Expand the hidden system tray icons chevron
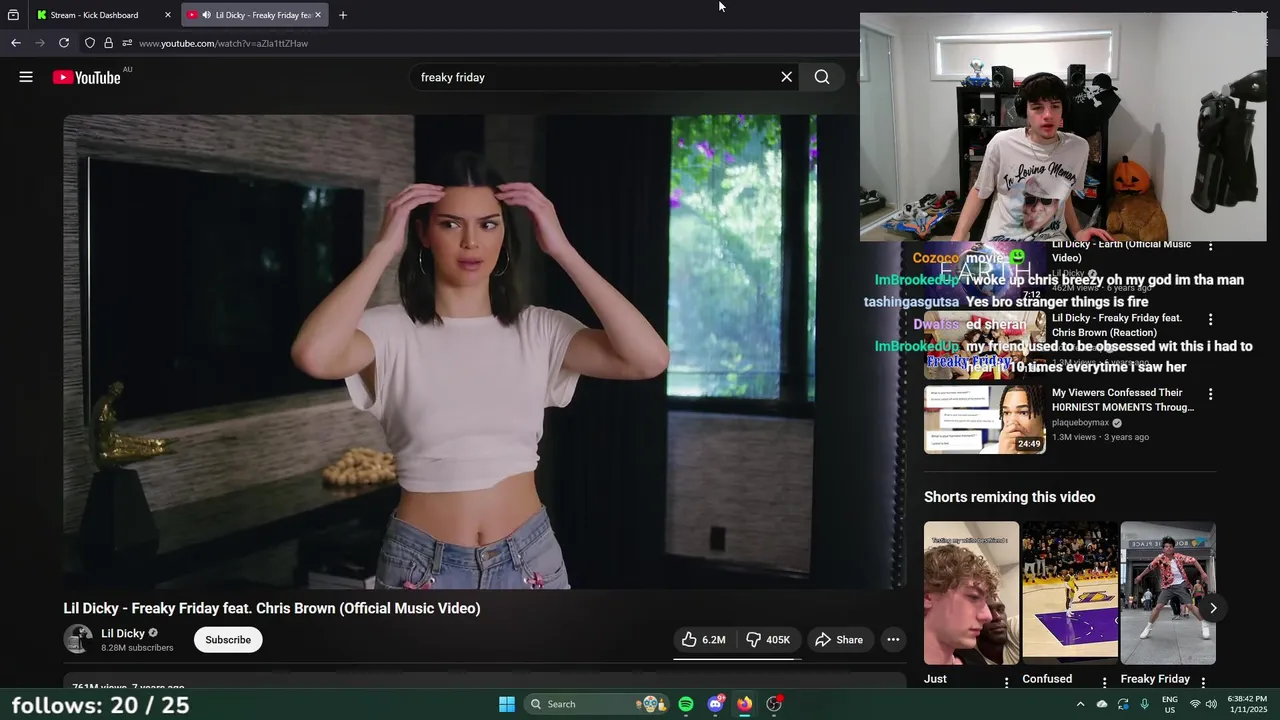Image resolution: width=1280 pixels, height=720 pixels. pos(1080,704)
